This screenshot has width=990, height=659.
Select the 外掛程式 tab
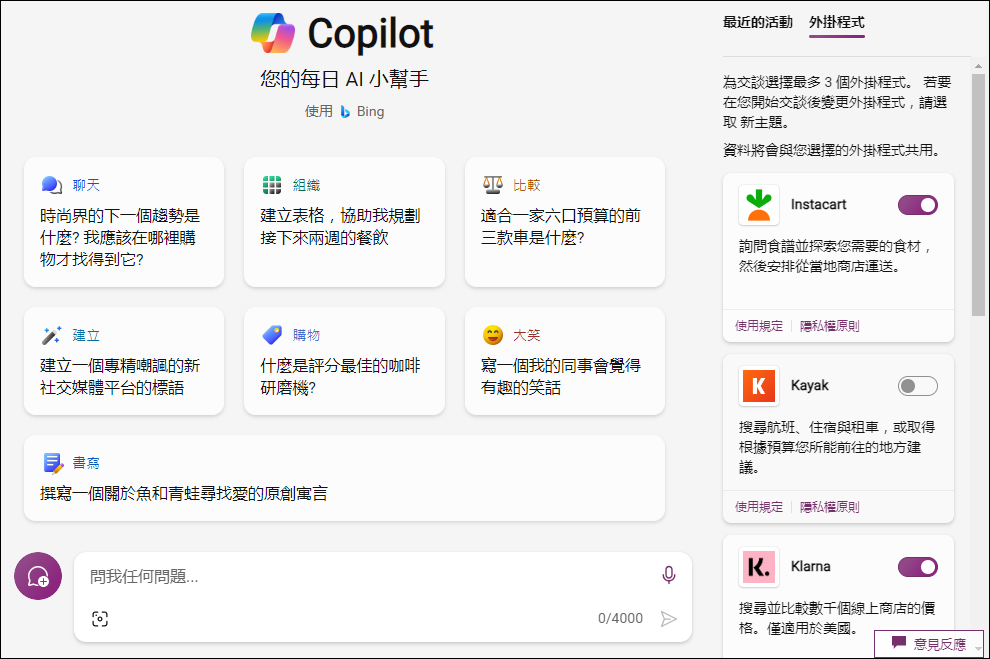837,23
